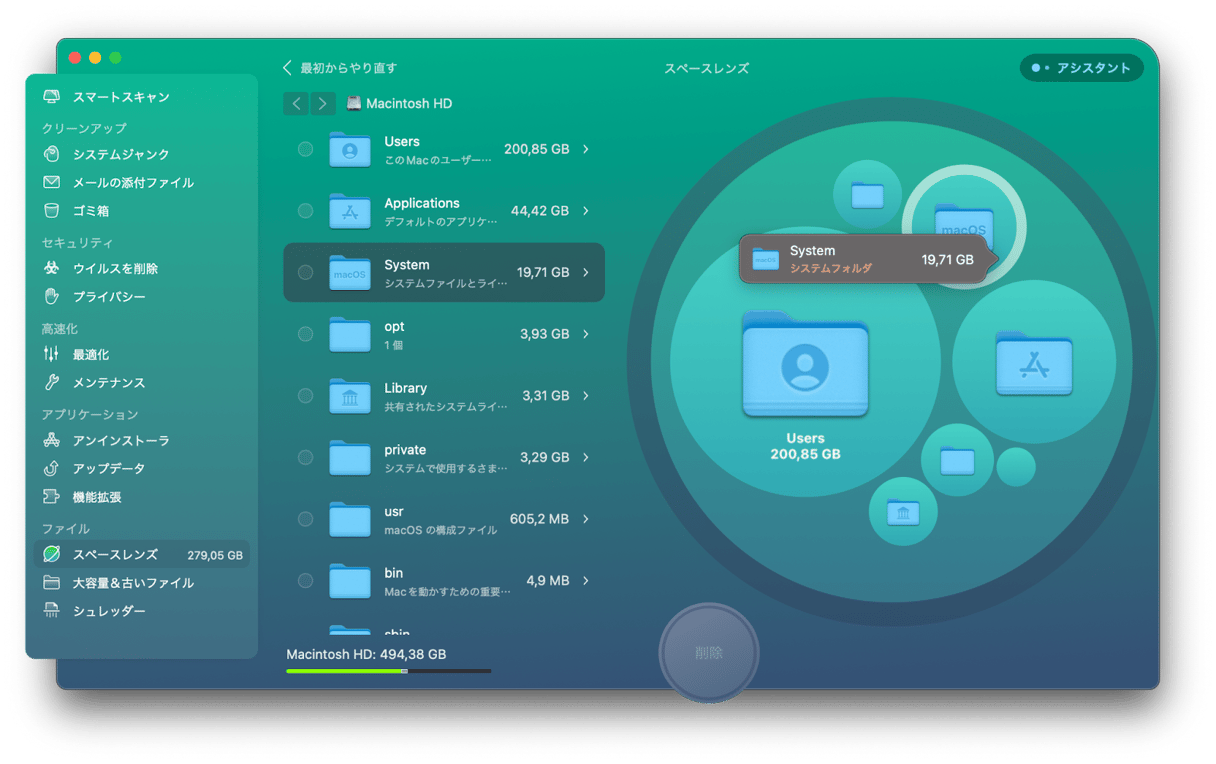This screenshot has width=1216, height=764.
Task: Click the シュレッダー shredder icon
Action: (x=51, y=610)
